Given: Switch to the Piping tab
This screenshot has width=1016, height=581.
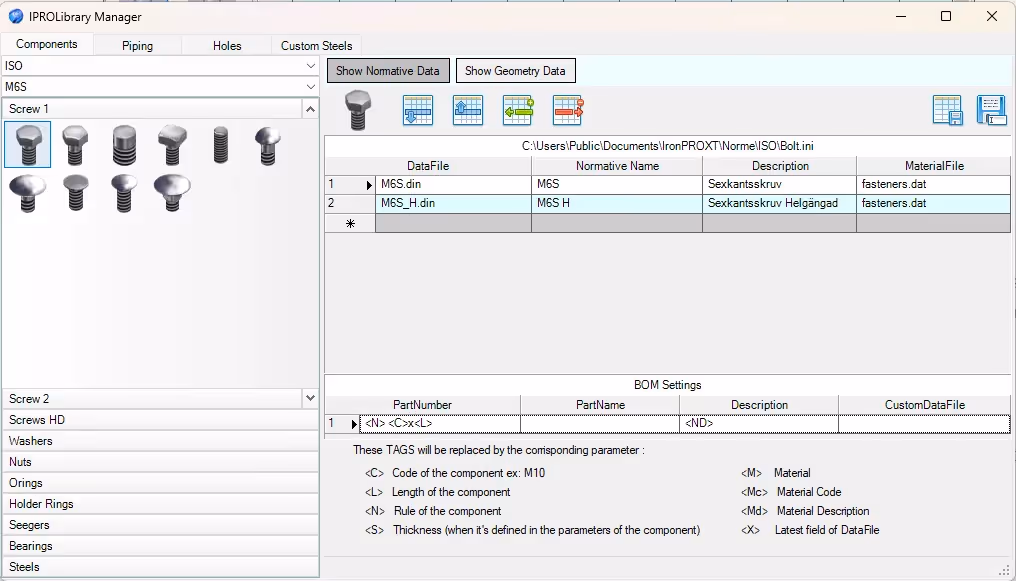Looking at the screenshot, I should click(137, 46).
